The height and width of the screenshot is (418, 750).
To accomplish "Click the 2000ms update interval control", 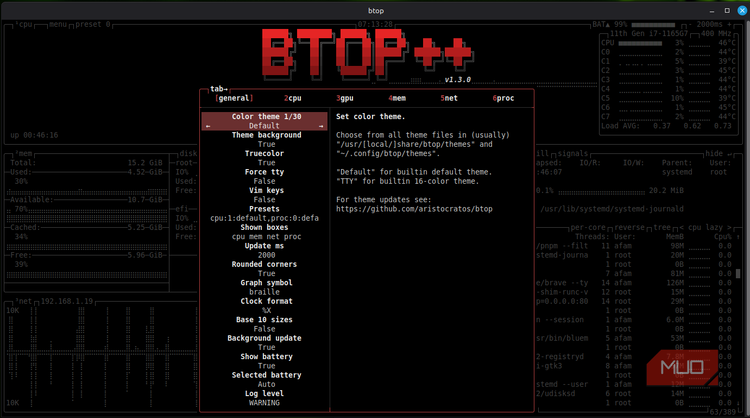I will click(x=710, y=24).
